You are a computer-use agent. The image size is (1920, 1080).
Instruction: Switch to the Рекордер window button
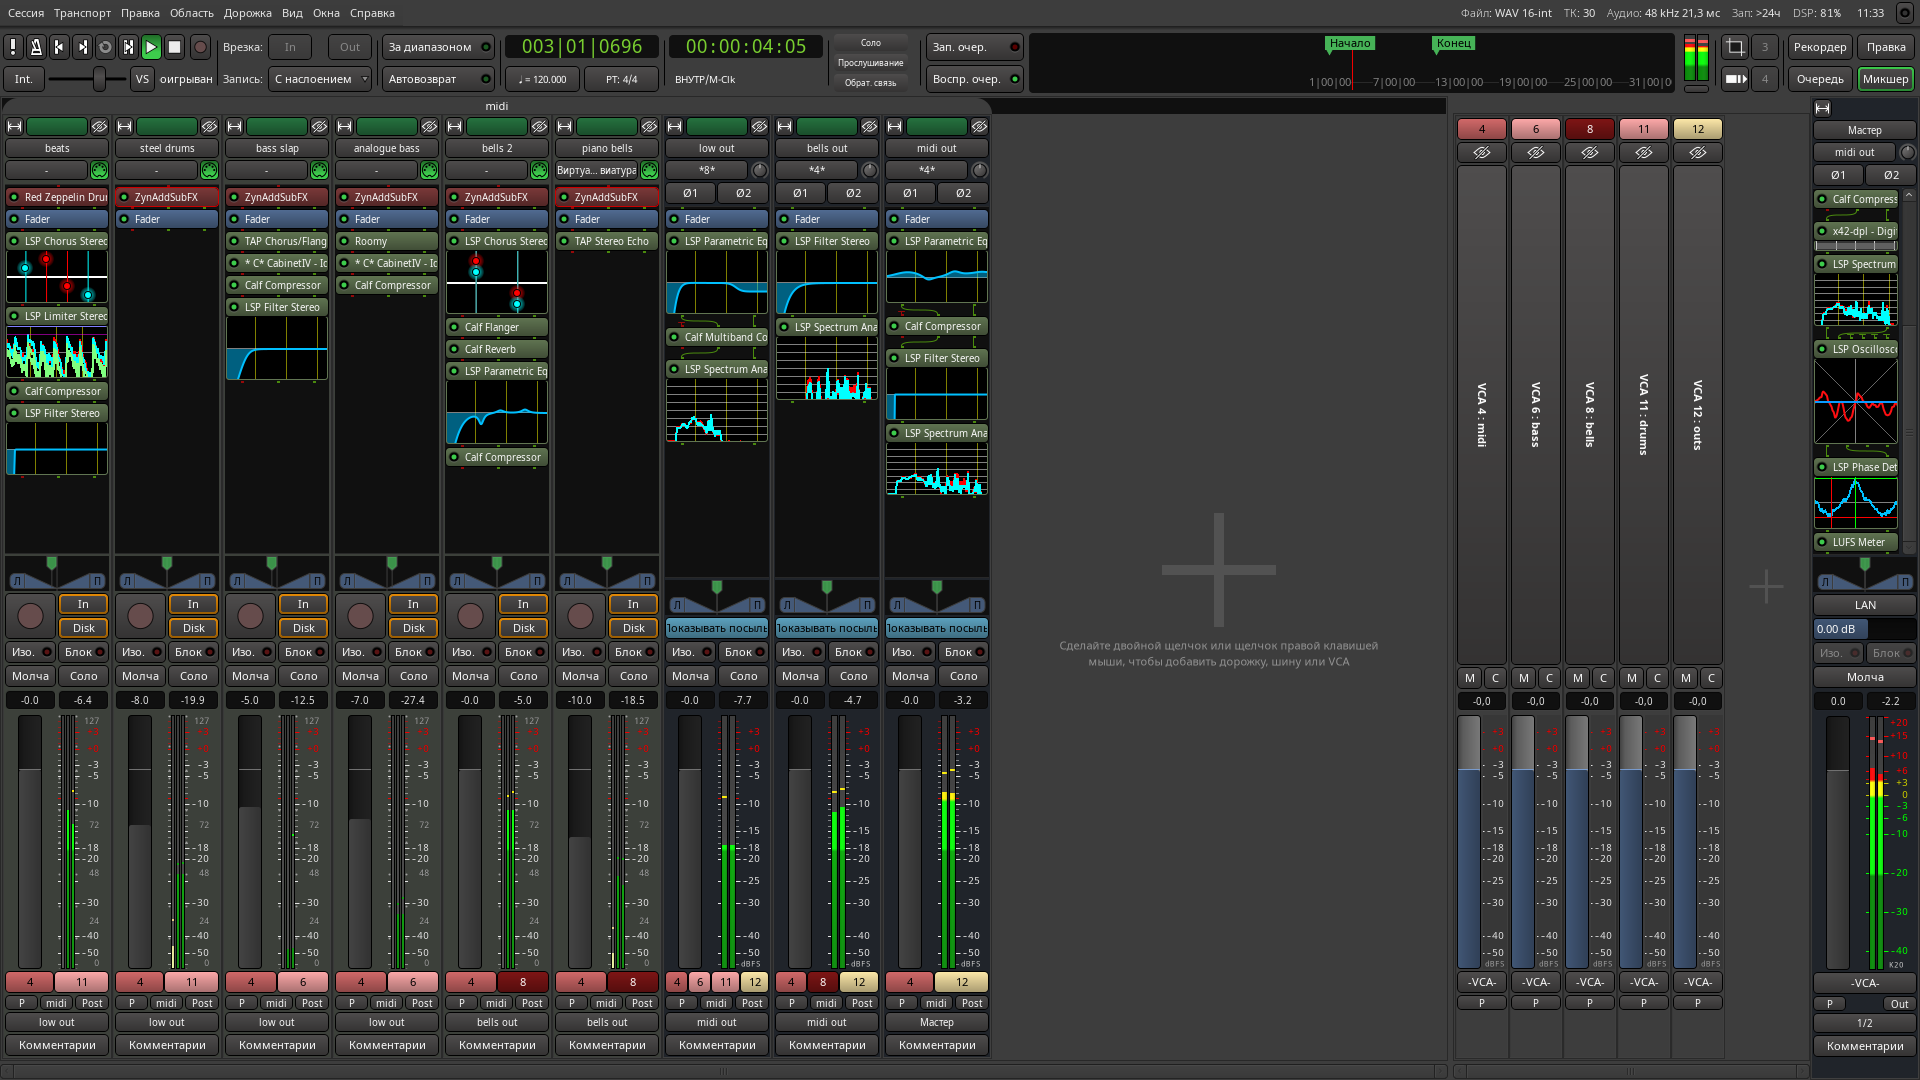[x=1819, y=47]
